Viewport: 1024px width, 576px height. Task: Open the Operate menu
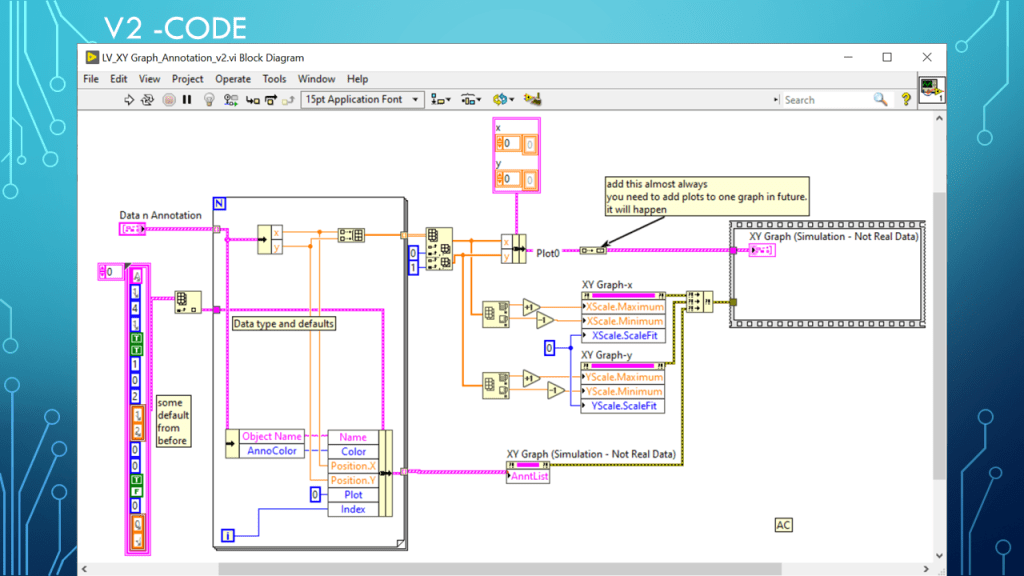click(233, 79)
